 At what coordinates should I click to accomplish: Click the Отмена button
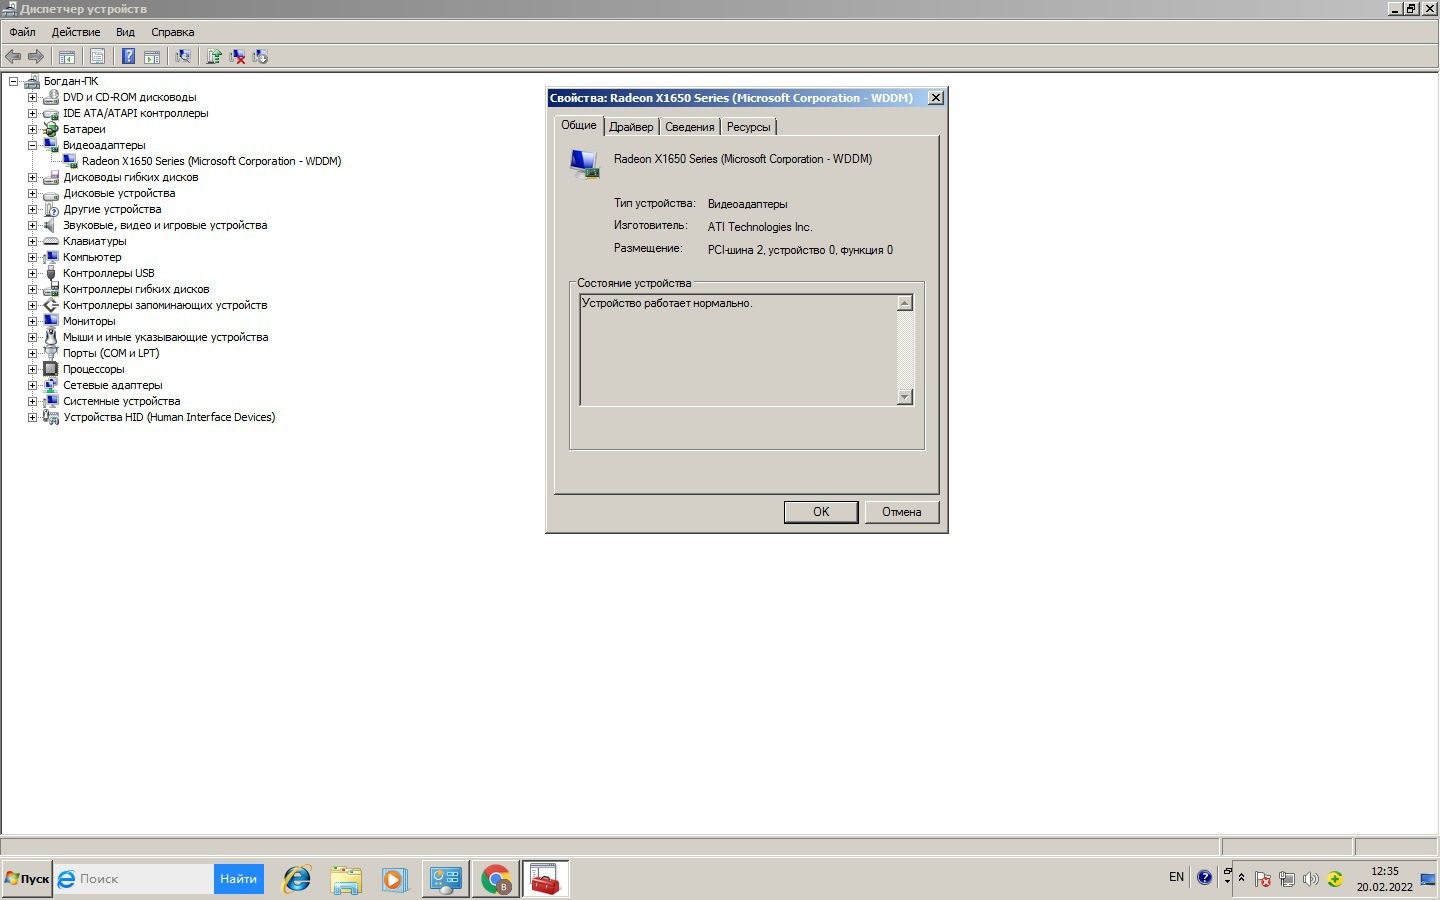coord(902,512)
